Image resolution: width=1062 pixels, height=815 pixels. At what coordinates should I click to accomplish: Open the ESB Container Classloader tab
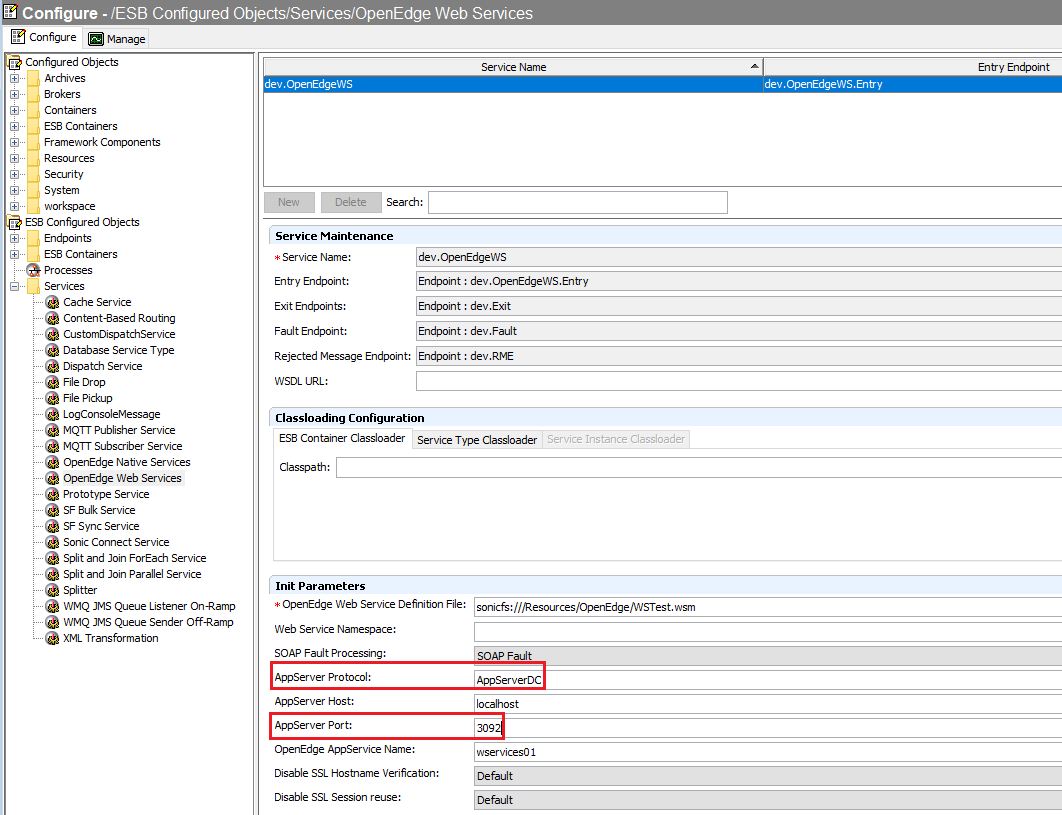pos(342,438)
